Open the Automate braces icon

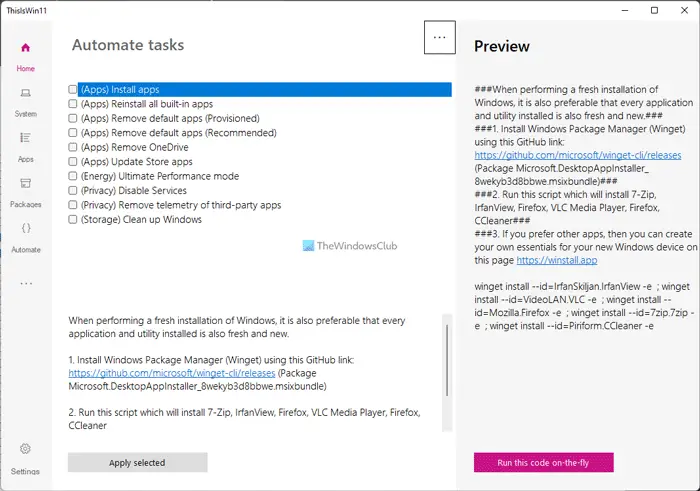pos(25,229)
